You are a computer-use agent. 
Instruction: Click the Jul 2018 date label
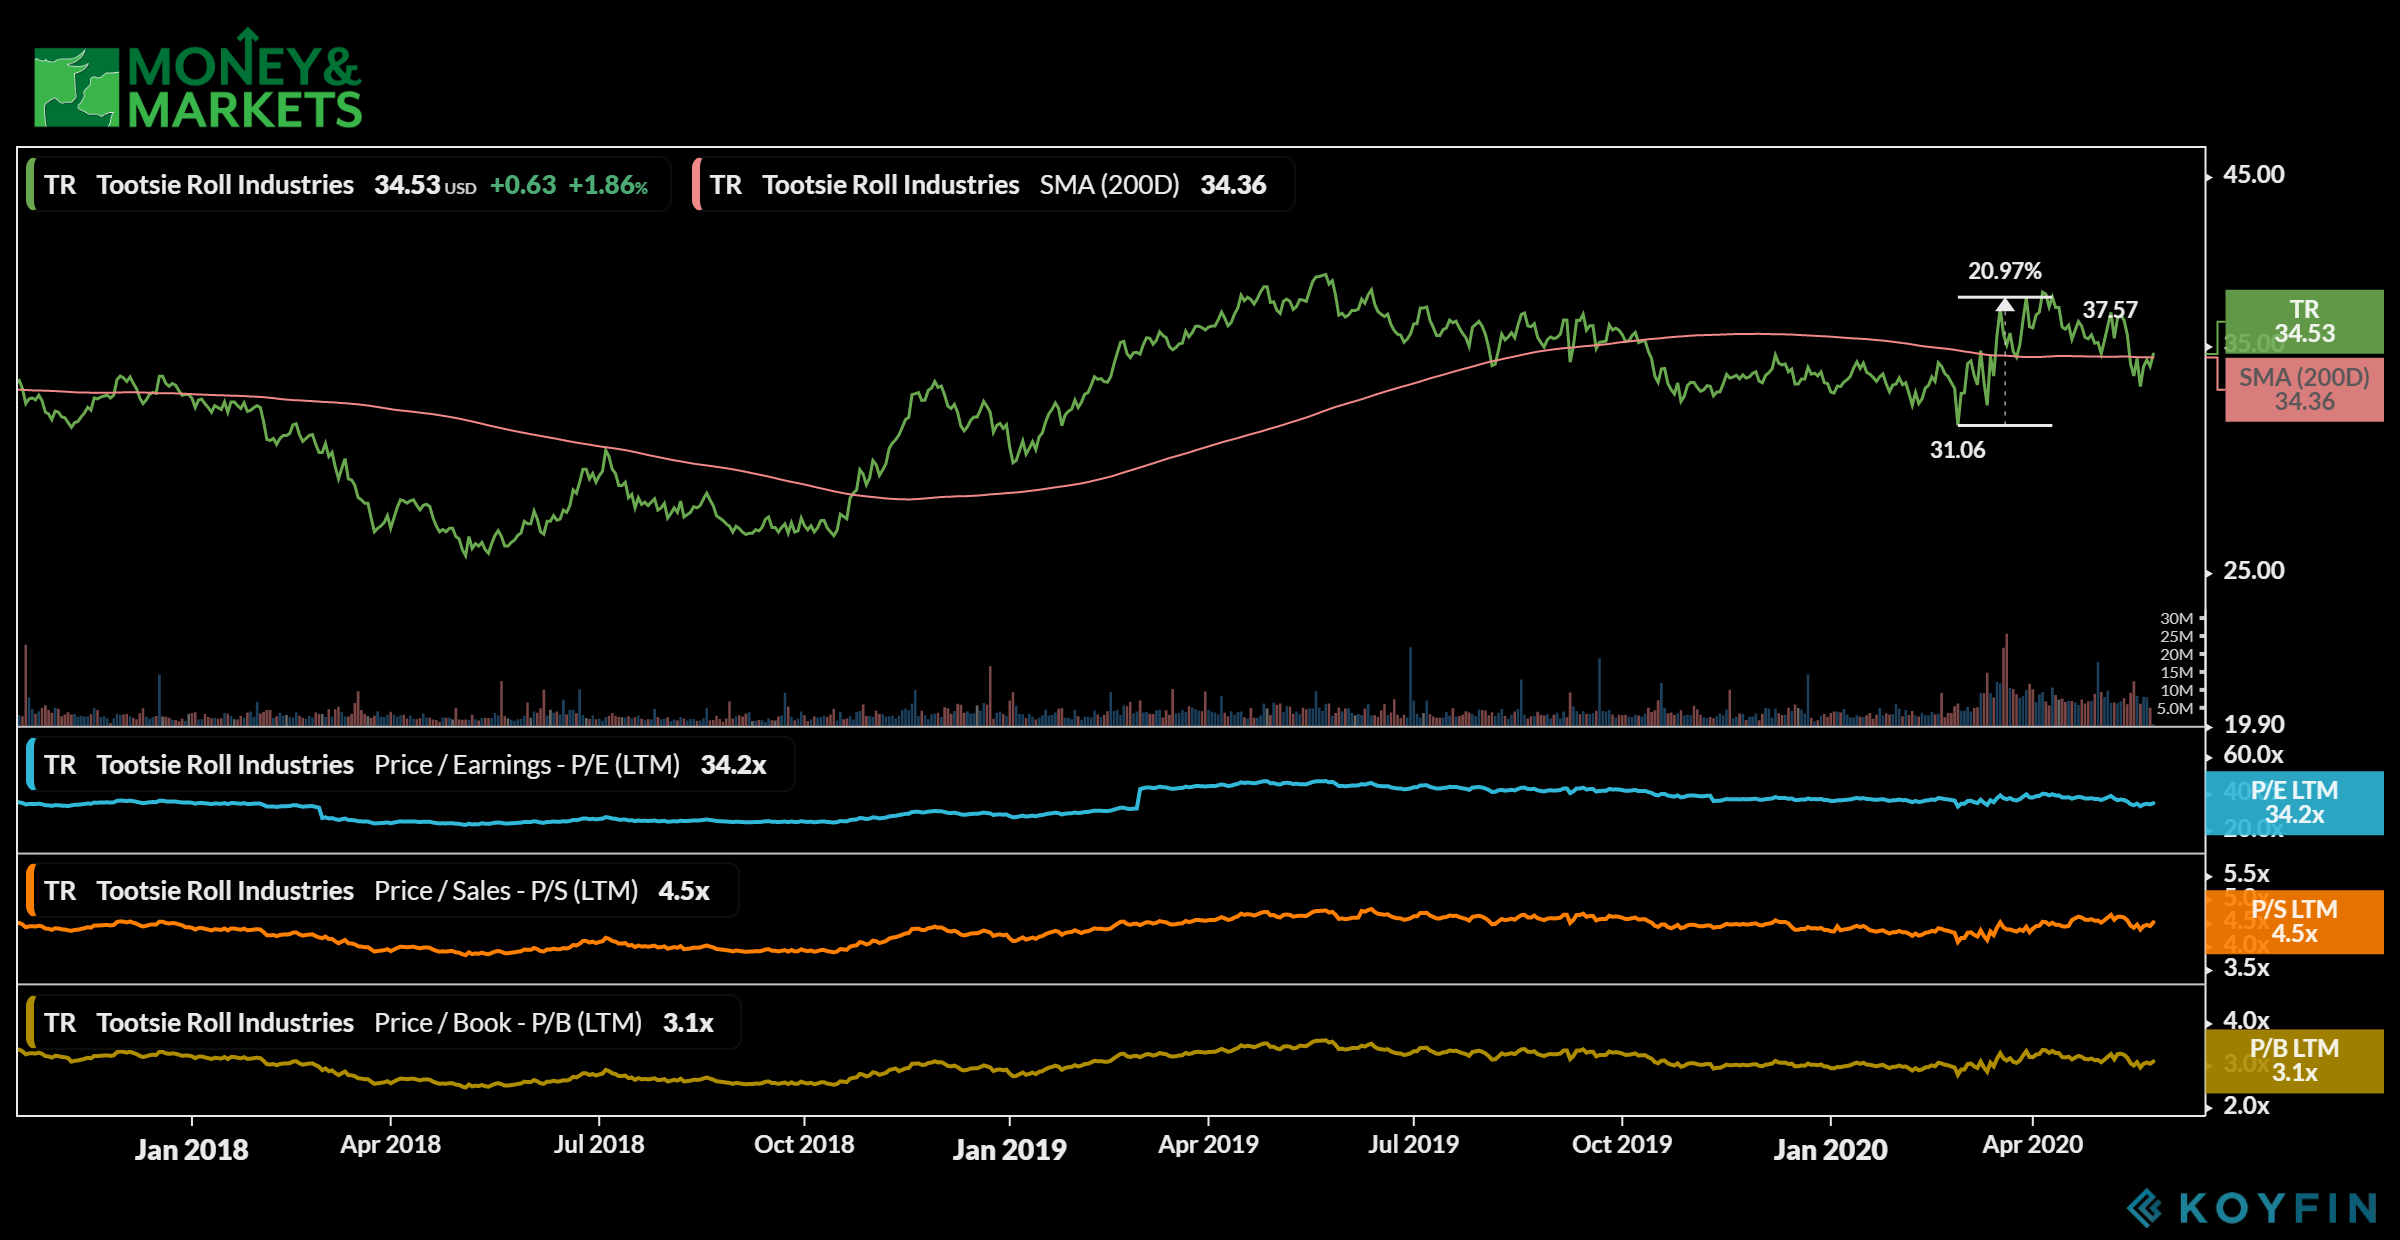click(x=599, y=1145)
